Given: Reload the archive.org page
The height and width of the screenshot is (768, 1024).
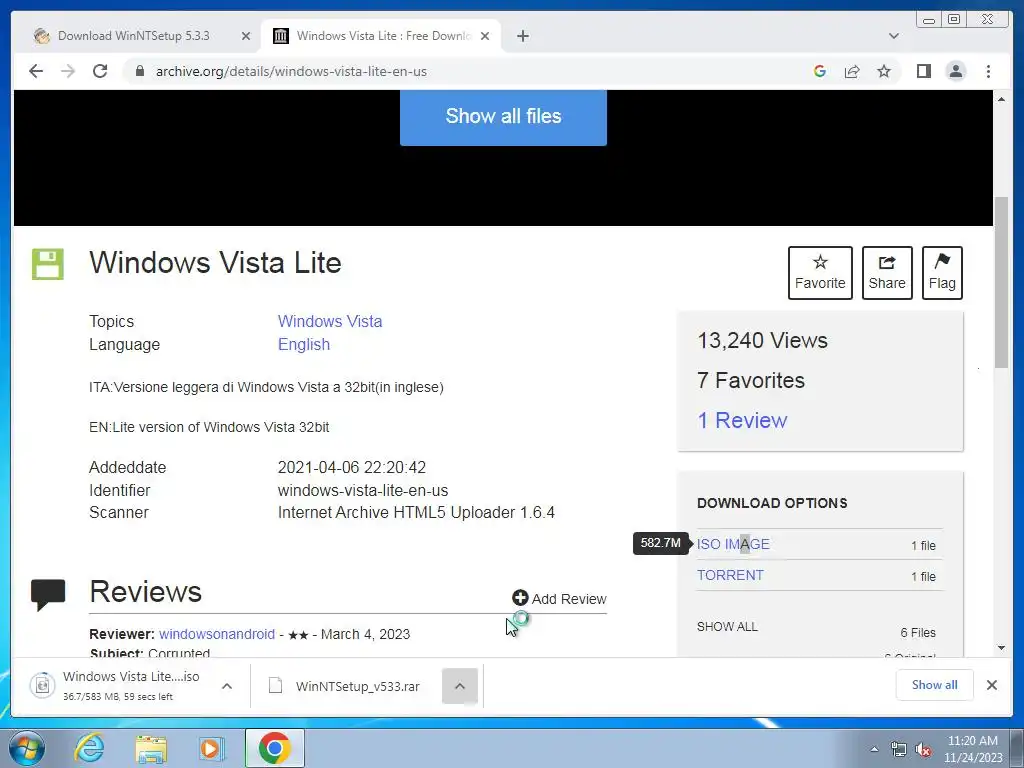Looking at the screenshot, I should click(x=100, y=71).
